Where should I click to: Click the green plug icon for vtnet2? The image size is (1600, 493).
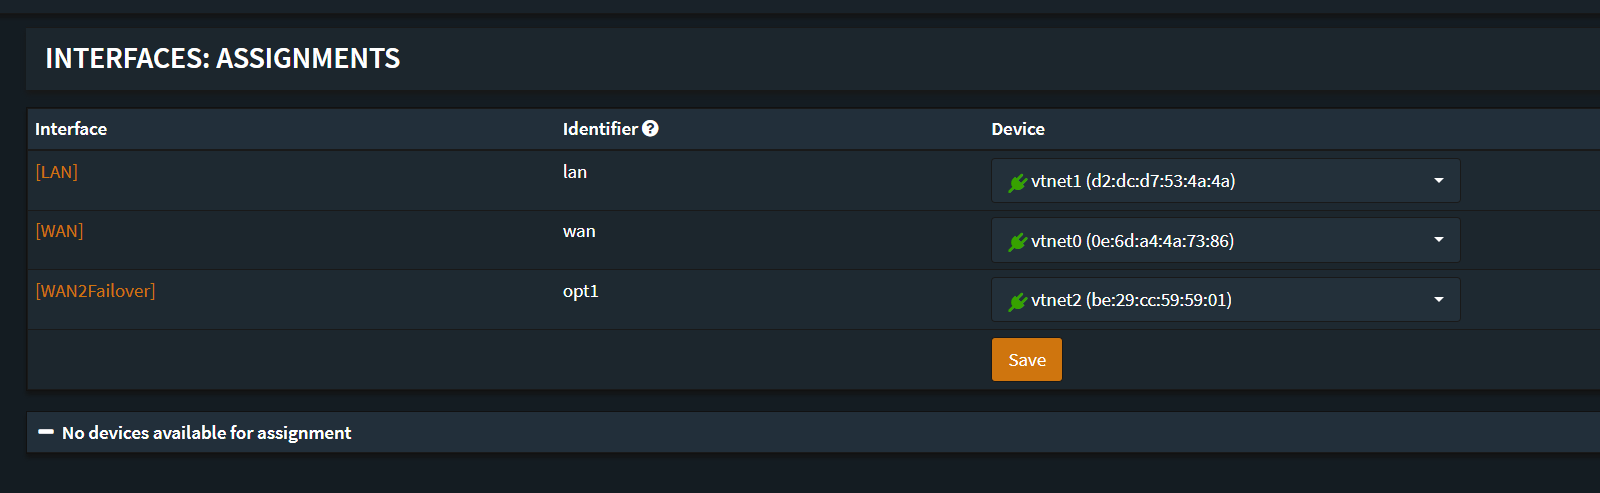click(1018, 301)
